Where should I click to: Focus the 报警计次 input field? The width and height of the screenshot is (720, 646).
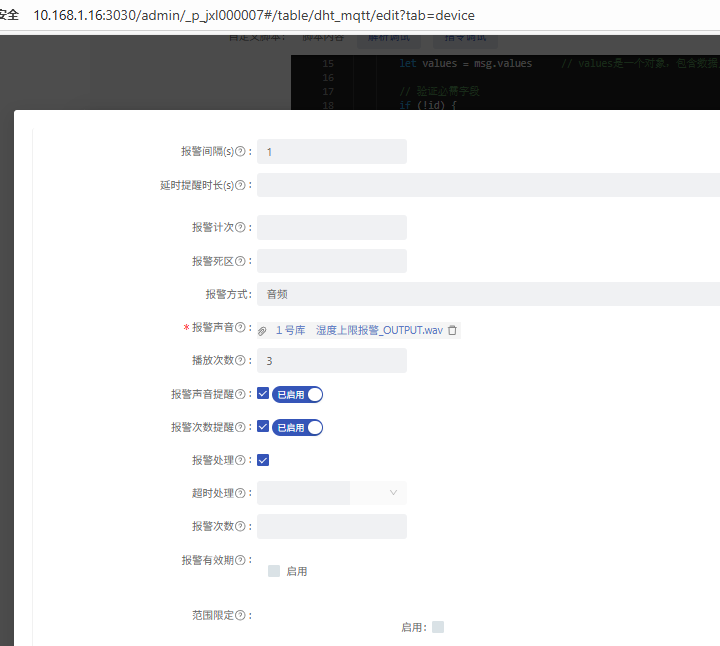[x=332, y=227]
